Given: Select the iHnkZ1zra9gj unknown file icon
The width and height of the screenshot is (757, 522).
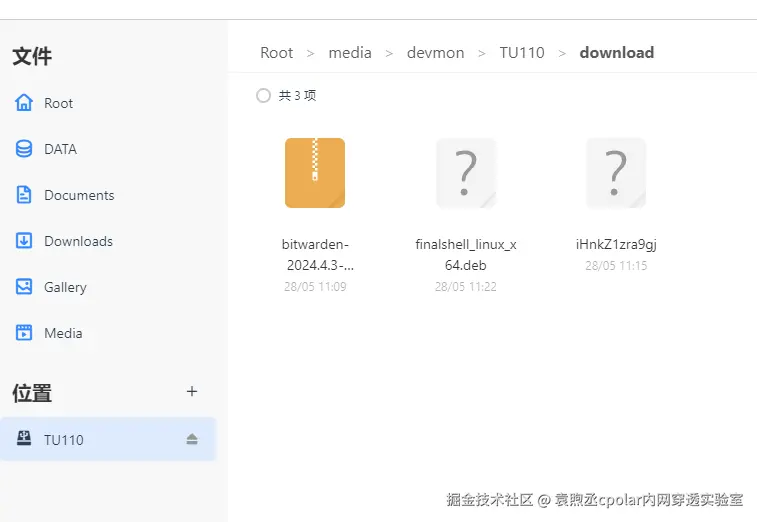Looking at the screenshot, I should [616, 173].
